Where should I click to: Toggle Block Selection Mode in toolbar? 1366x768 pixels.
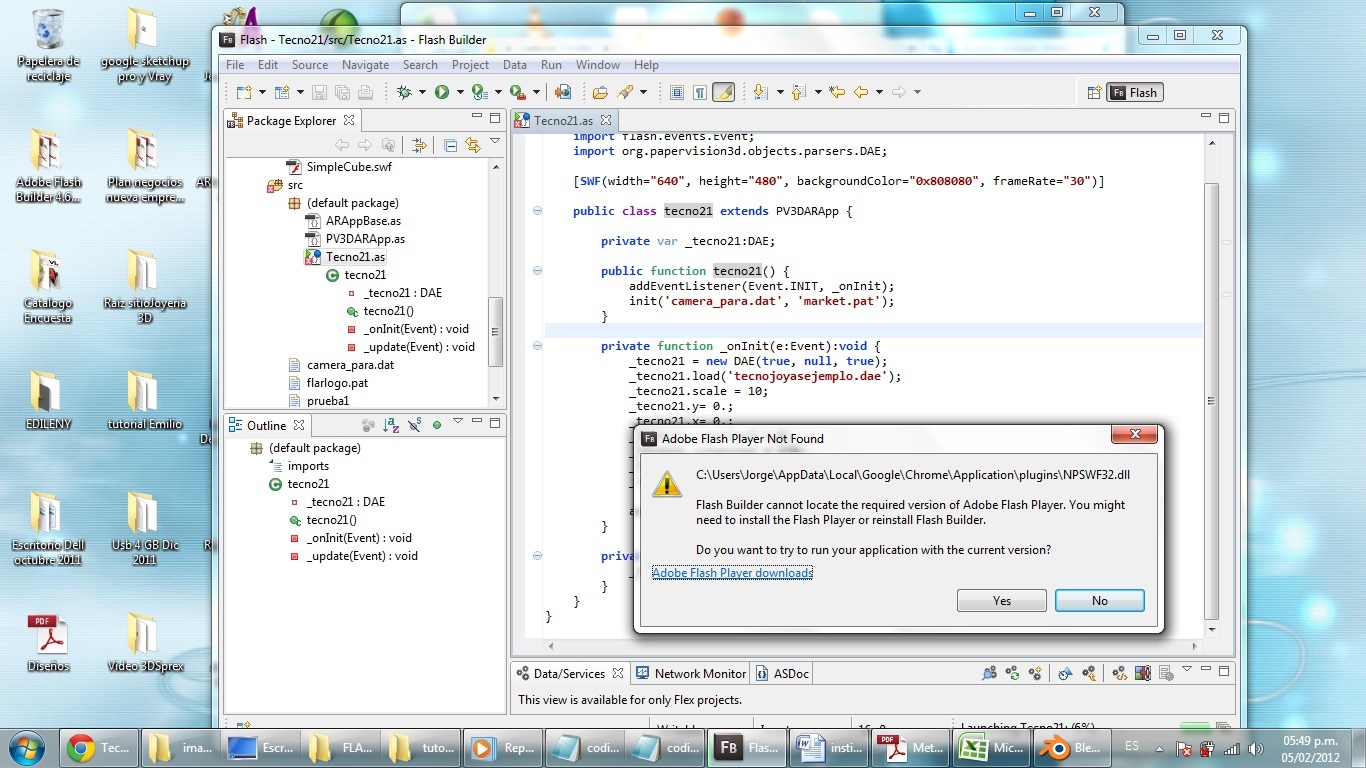(x=676, y=92)
